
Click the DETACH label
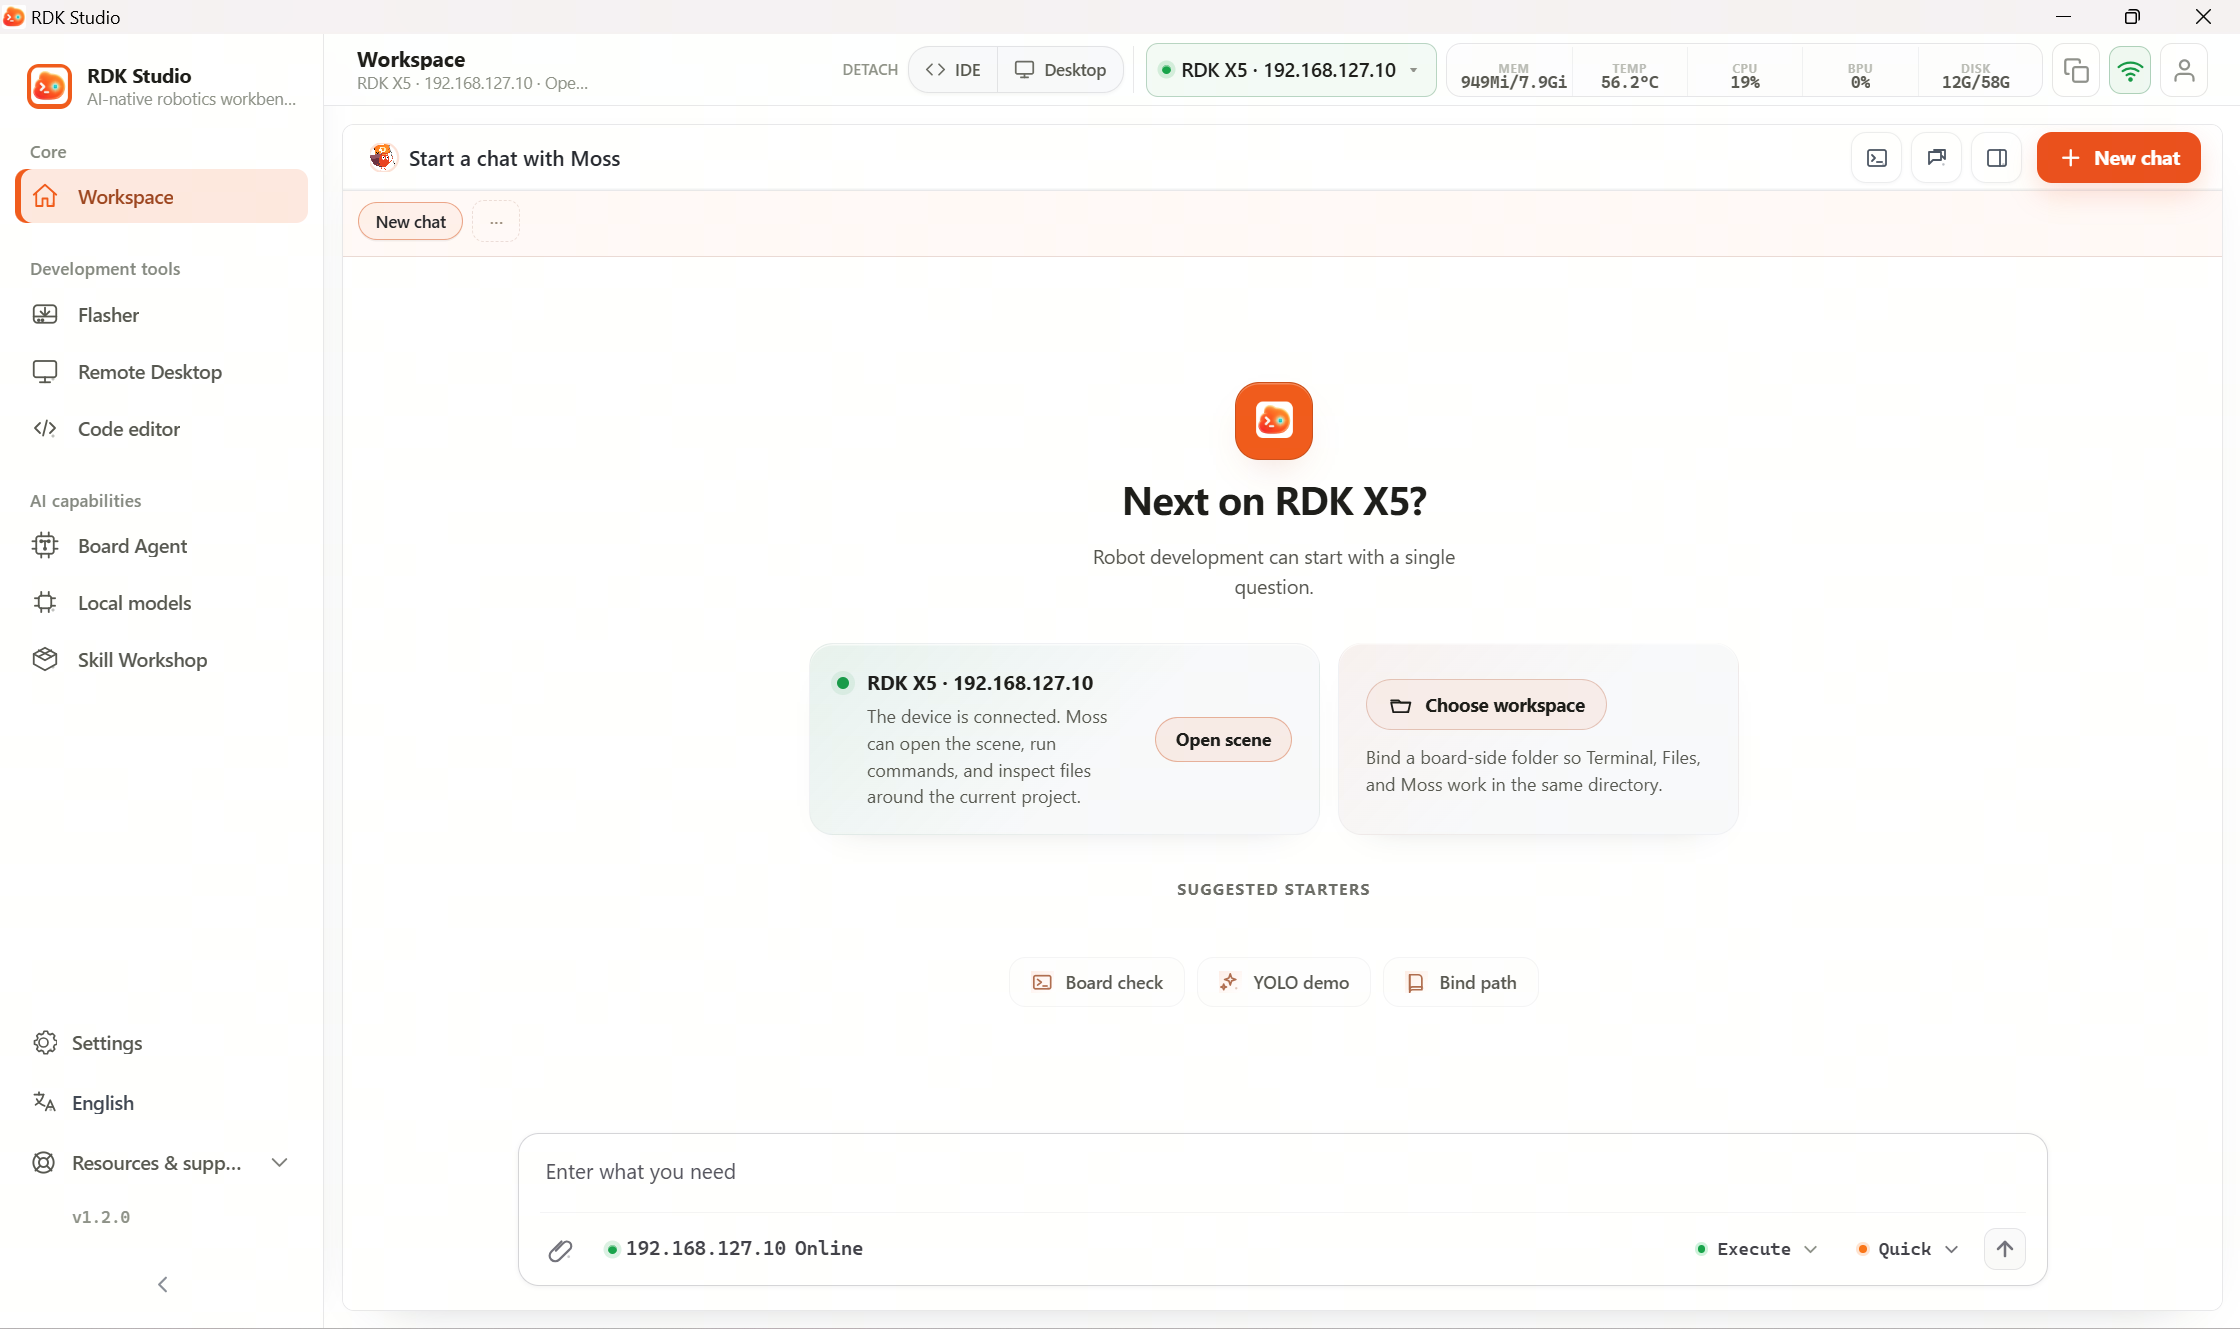click(x=870, y=70)
